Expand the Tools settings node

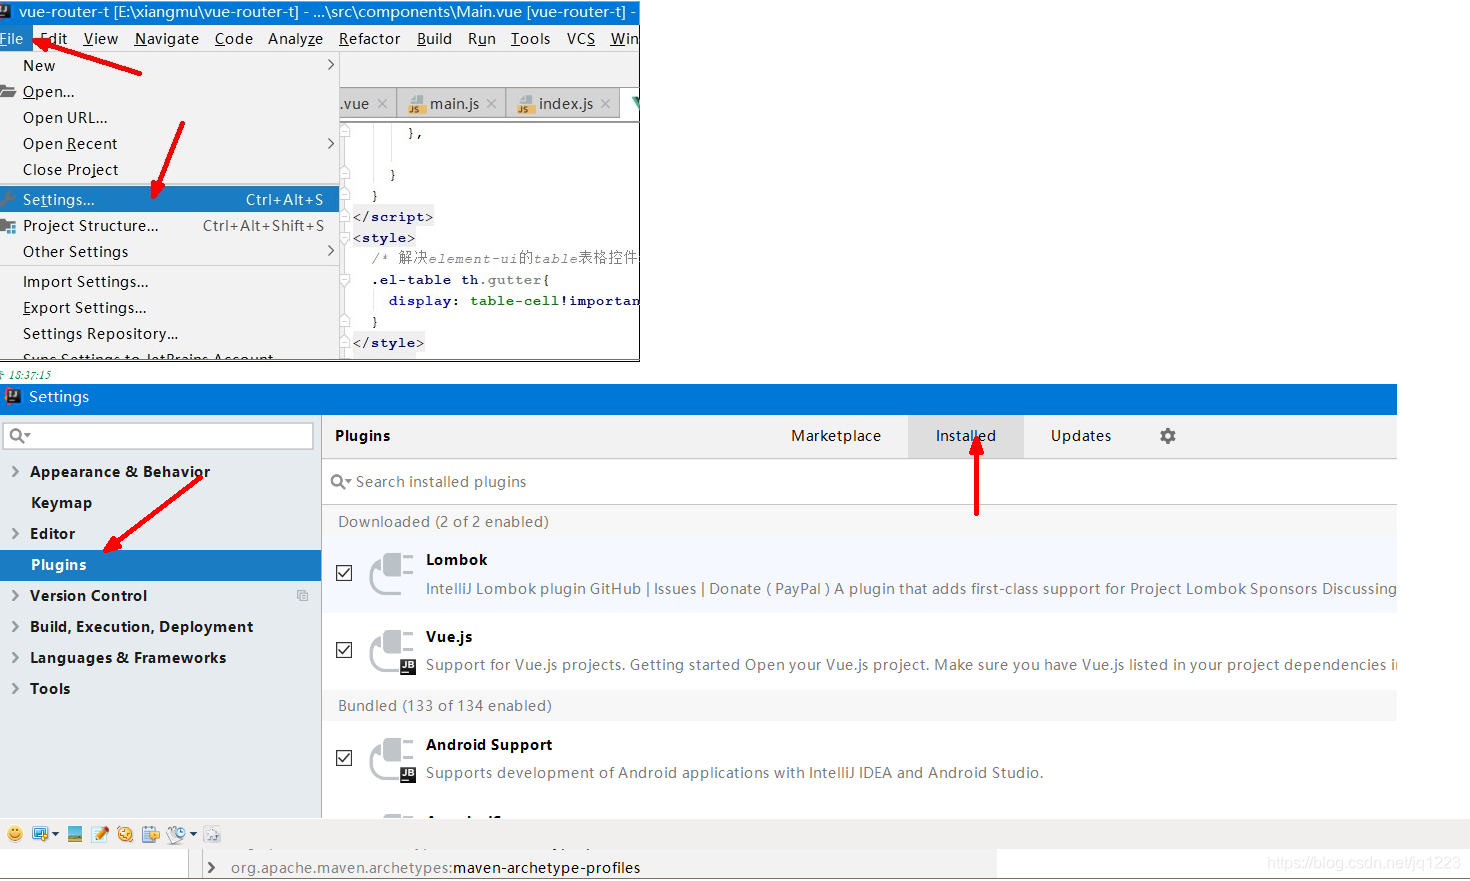(x=15, y=689)
